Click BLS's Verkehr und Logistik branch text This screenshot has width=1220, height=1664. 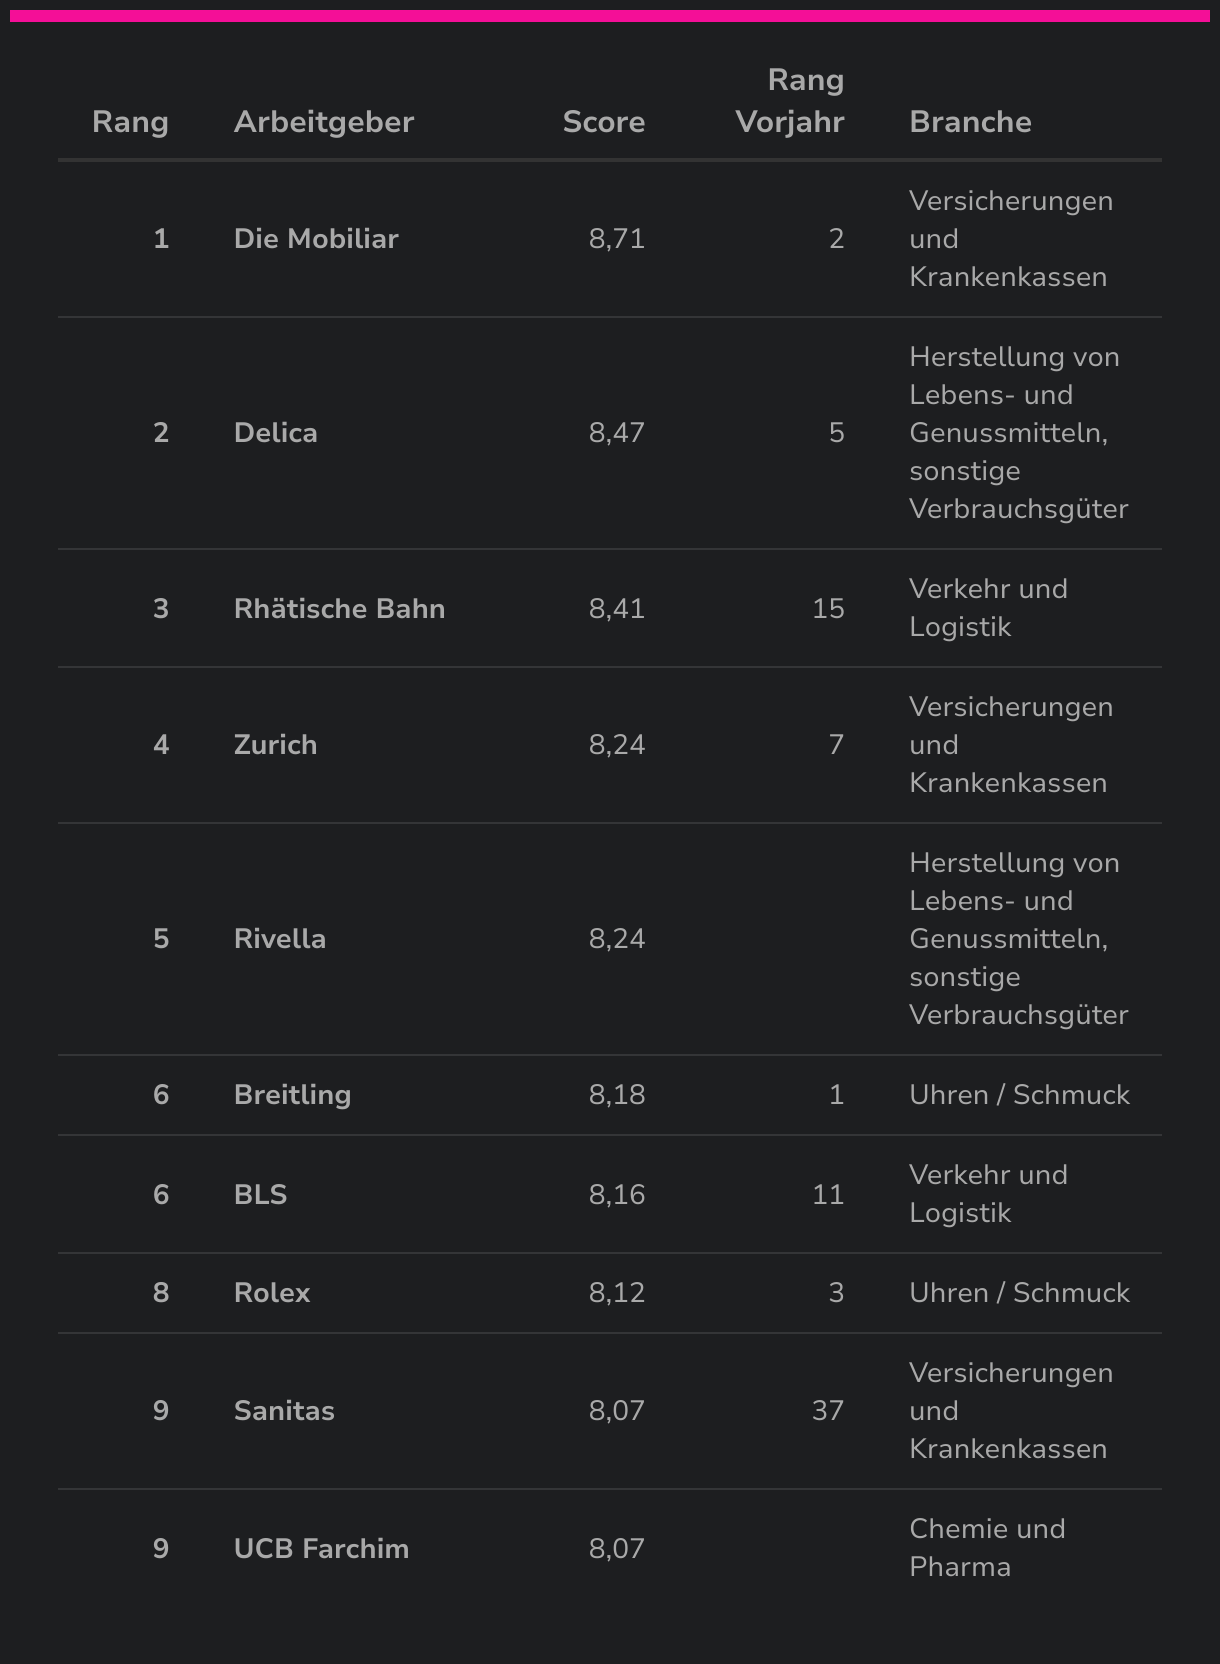(x=987, y=1194)
